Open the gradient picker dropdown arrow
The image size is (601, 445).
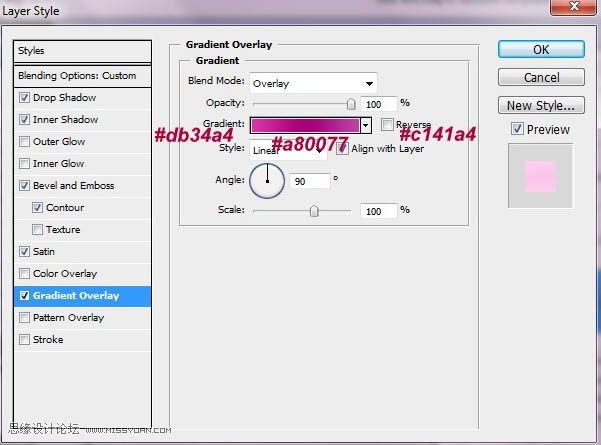pos(366,125)
